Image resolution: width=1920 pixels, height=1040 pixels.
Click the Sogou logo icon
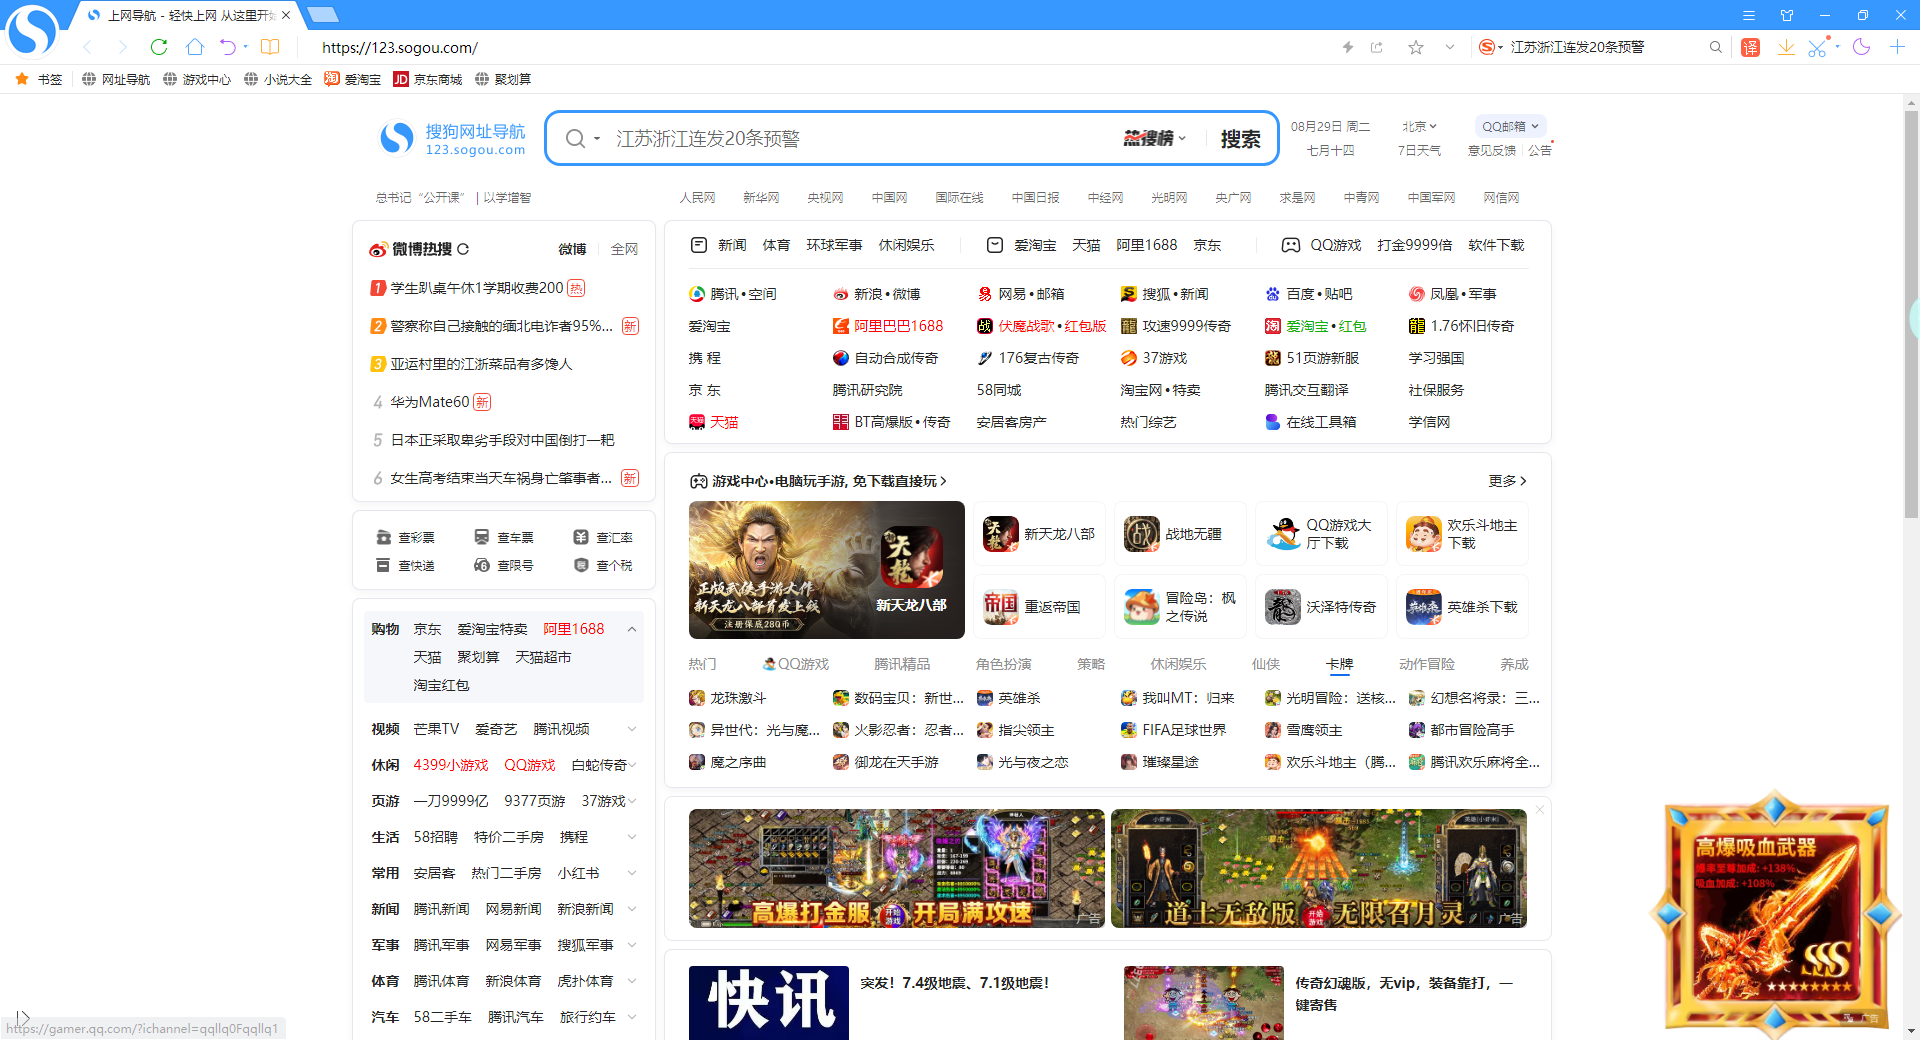point(396,138)
